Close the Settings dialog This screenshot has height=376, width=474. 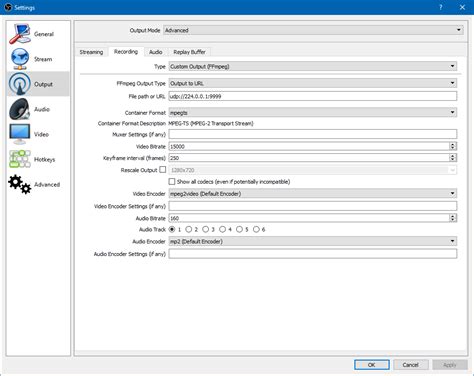462,7
